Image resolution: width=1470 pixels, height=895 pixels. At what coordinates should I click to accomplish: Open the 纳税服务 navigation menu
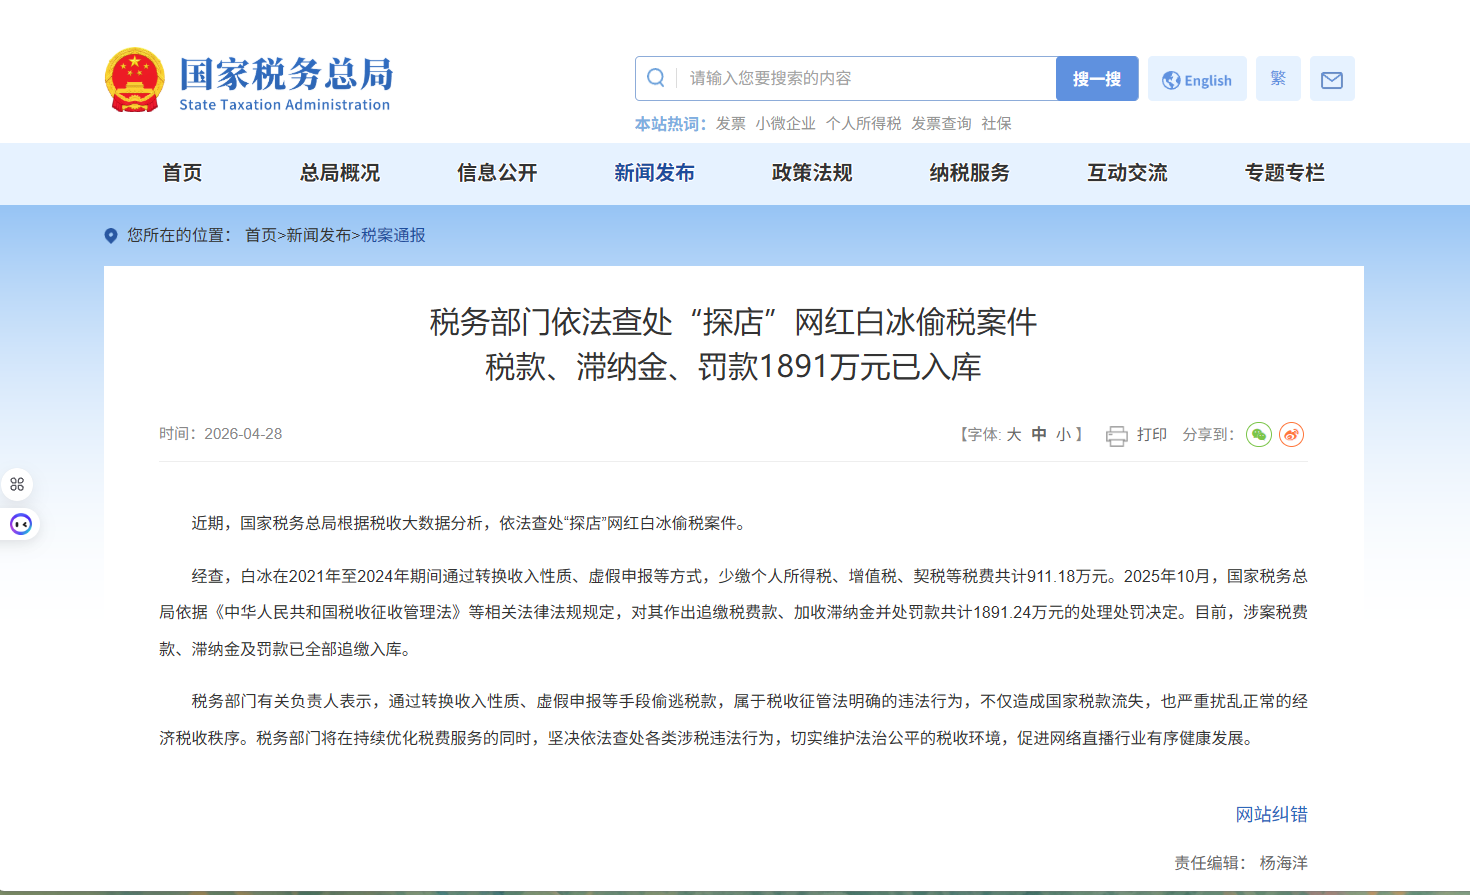click(x=969, y=173)
